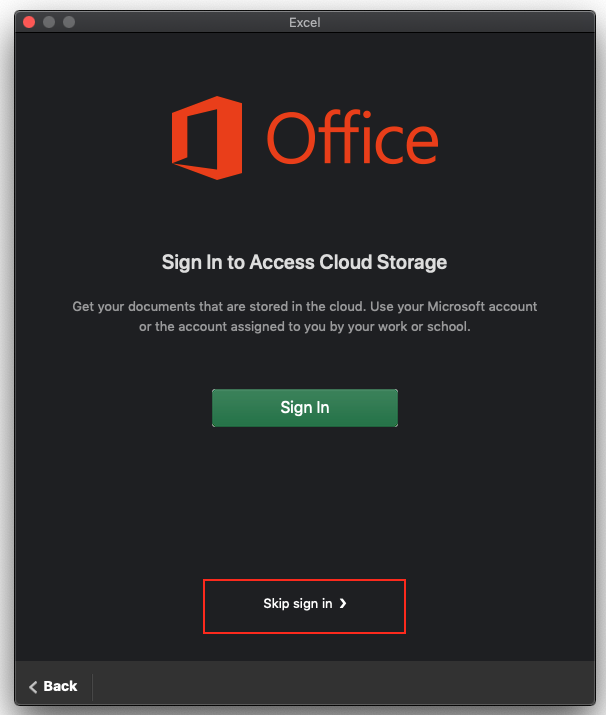Click the greyed-out minimize window dot

point(49,22)
